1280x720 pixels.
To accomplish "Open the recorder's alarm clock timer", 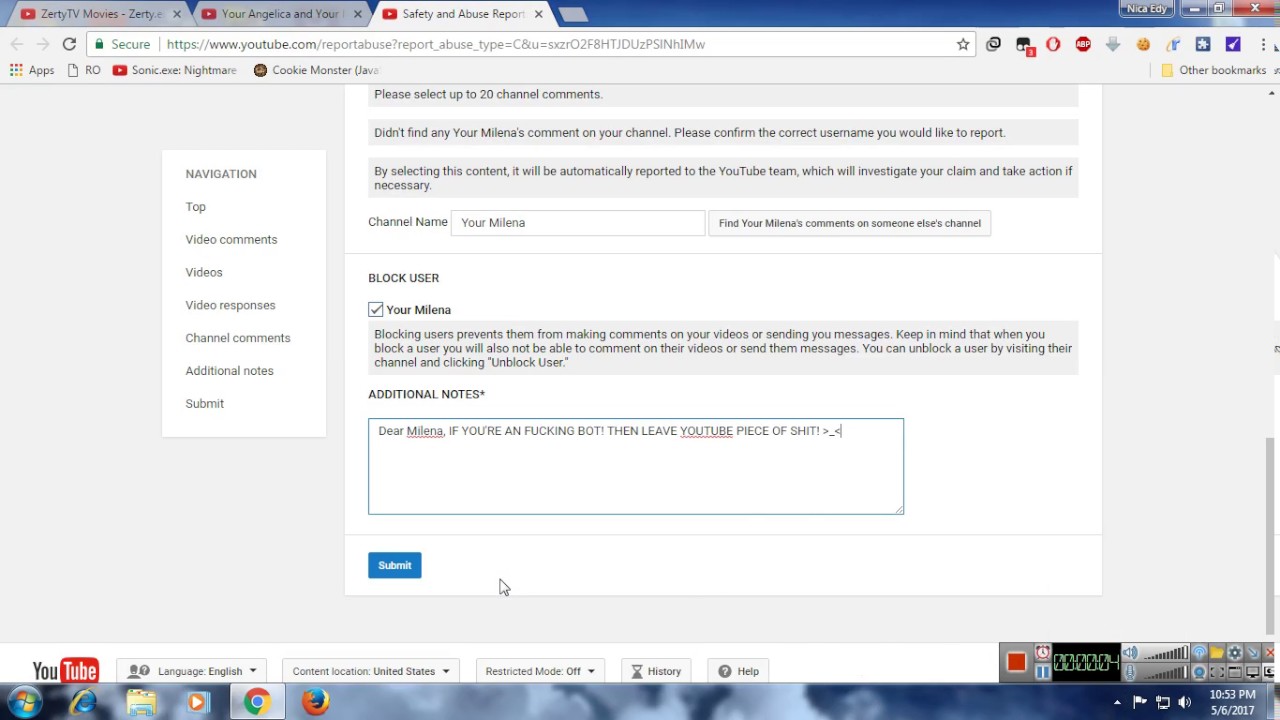I will tap(1043, 652).
